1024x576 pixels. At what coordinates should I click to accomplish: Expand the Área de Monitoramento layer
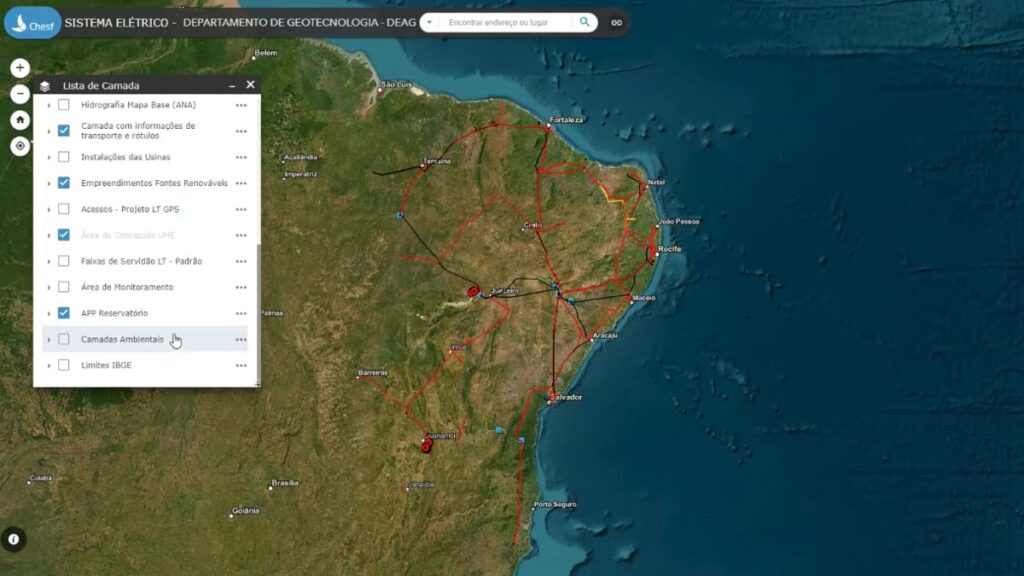pos(49,287)
